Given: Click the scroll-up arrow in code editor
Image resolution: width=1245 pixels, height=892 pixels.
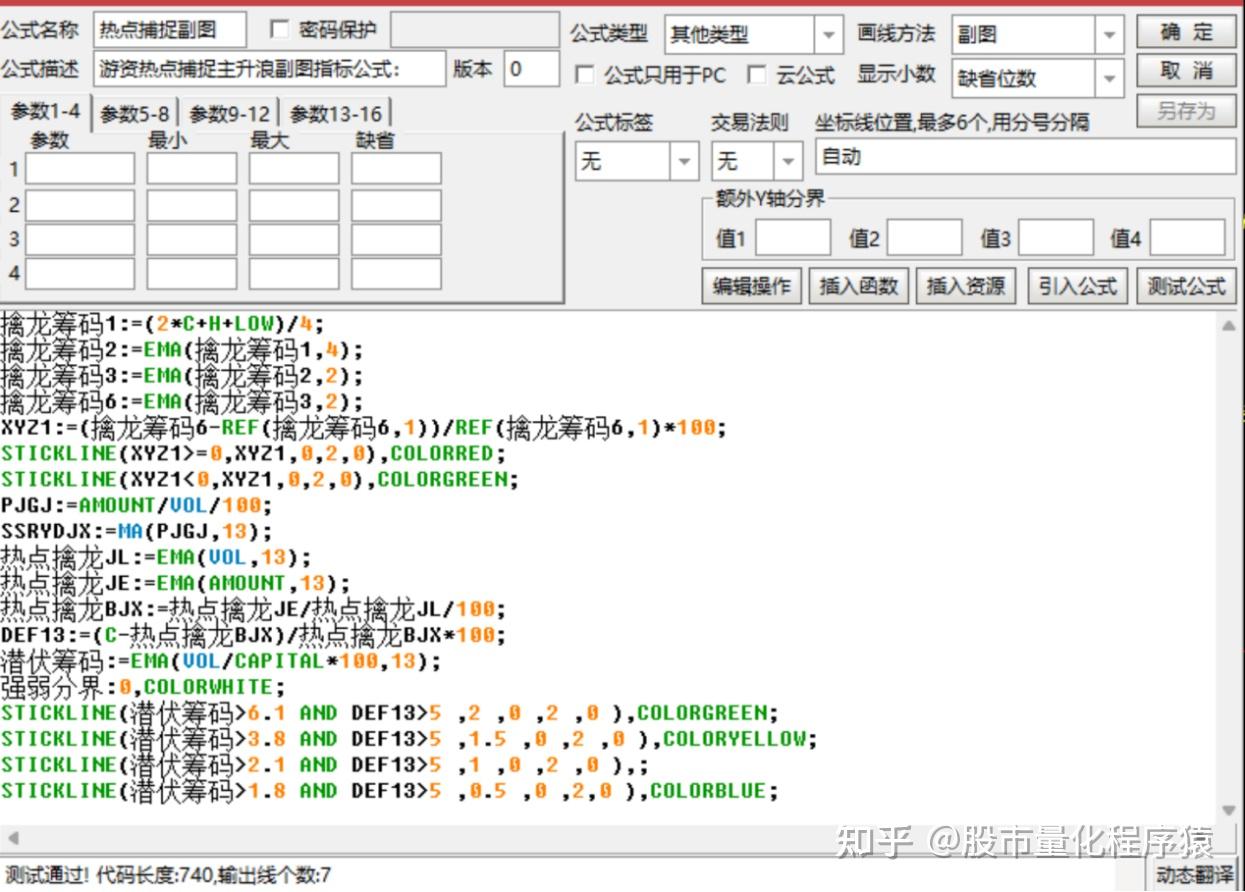Looking at the screenshot, I should click(x=1229, y=325).
